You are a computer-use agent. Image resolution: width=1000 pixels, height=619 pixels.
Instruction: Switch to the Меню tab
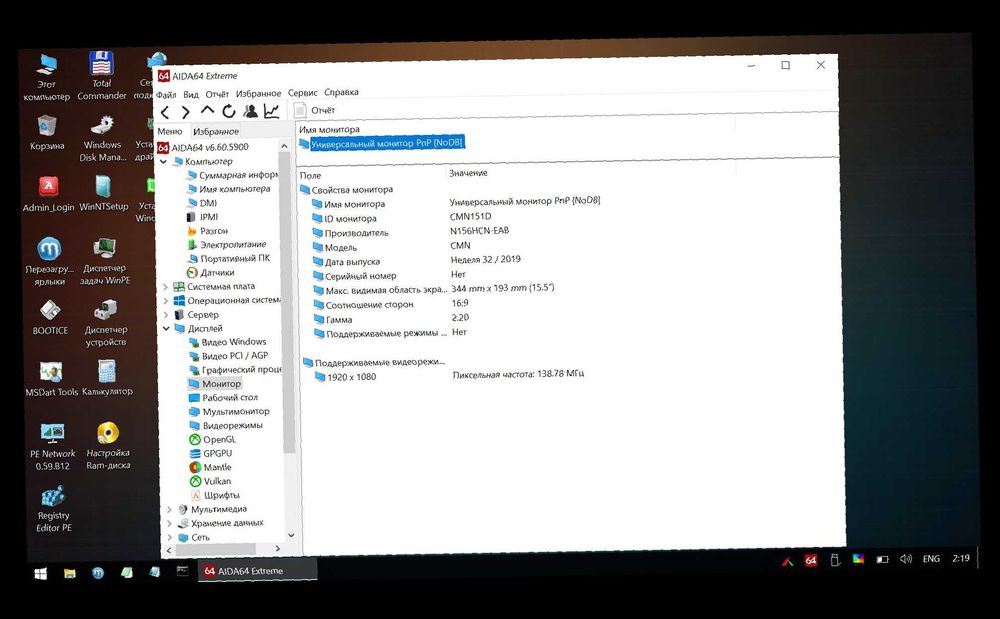(x=170, y=131)
